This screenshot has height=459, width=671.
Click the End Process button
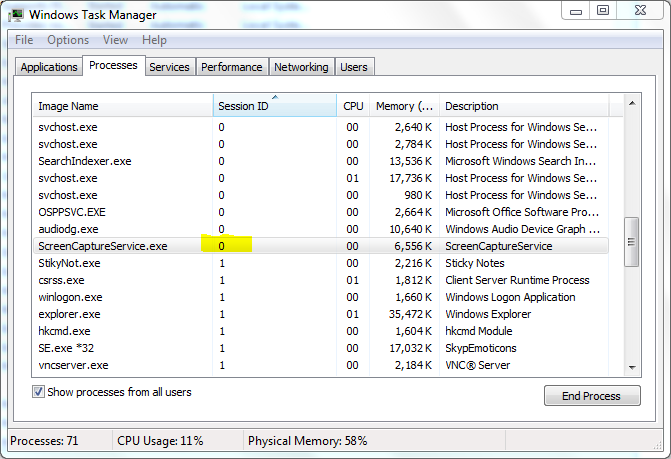pyautogui.click(x=592, y=396)
